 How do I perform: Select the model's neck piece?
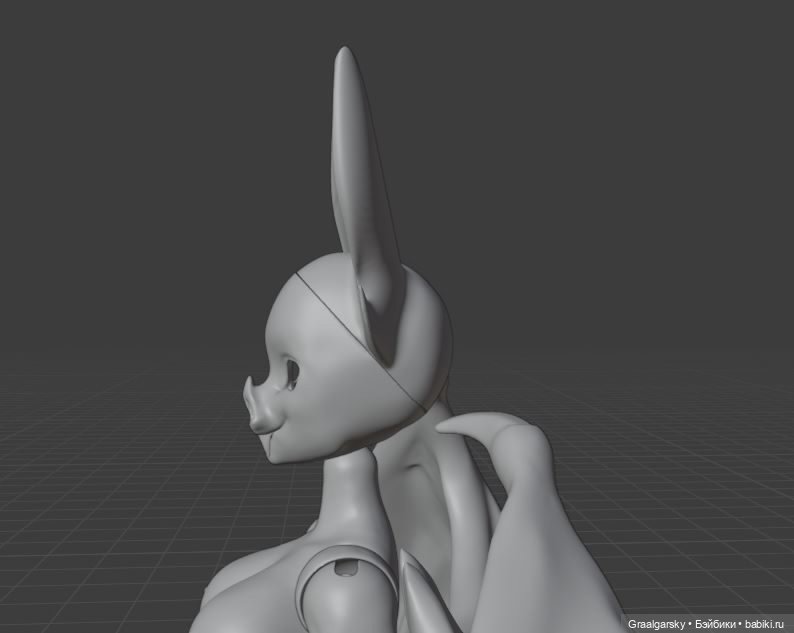click(x=350, y=494)
